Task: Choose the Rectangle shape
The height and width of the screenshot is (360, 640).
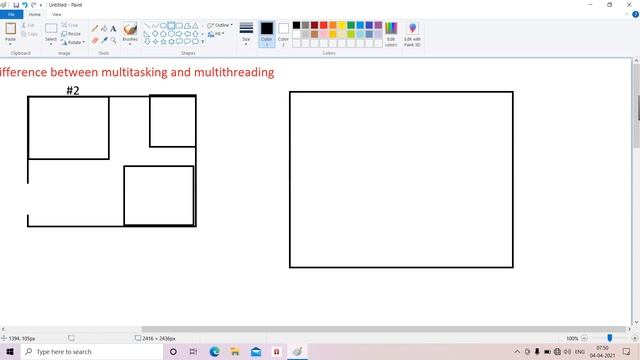Action: click(x=171, y=26)
